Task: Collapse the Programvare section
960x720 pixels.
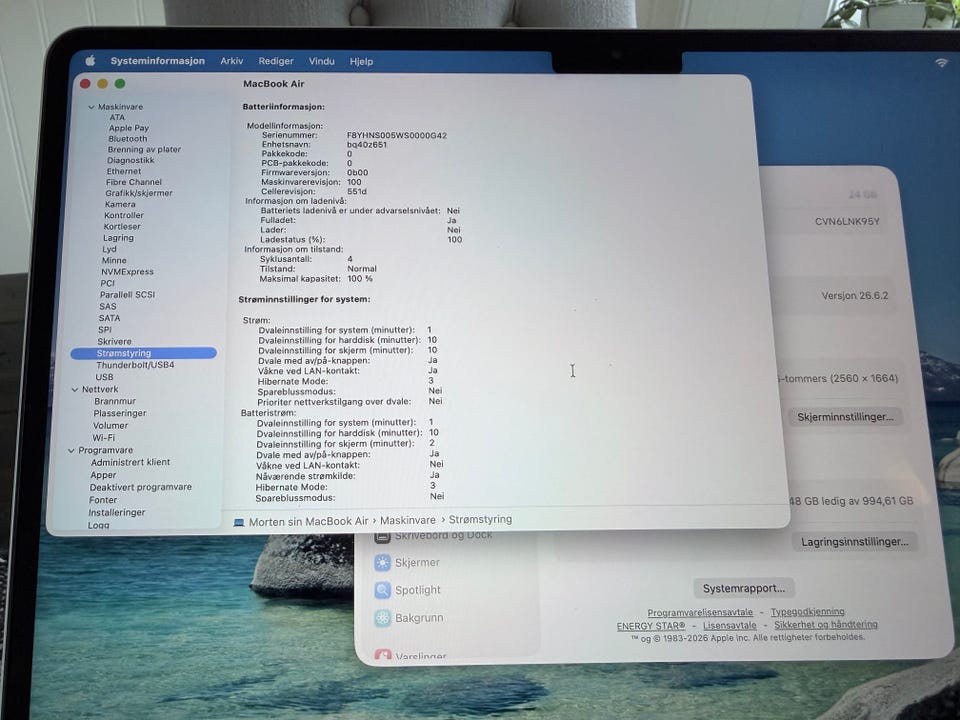Action: pos(71,451)
